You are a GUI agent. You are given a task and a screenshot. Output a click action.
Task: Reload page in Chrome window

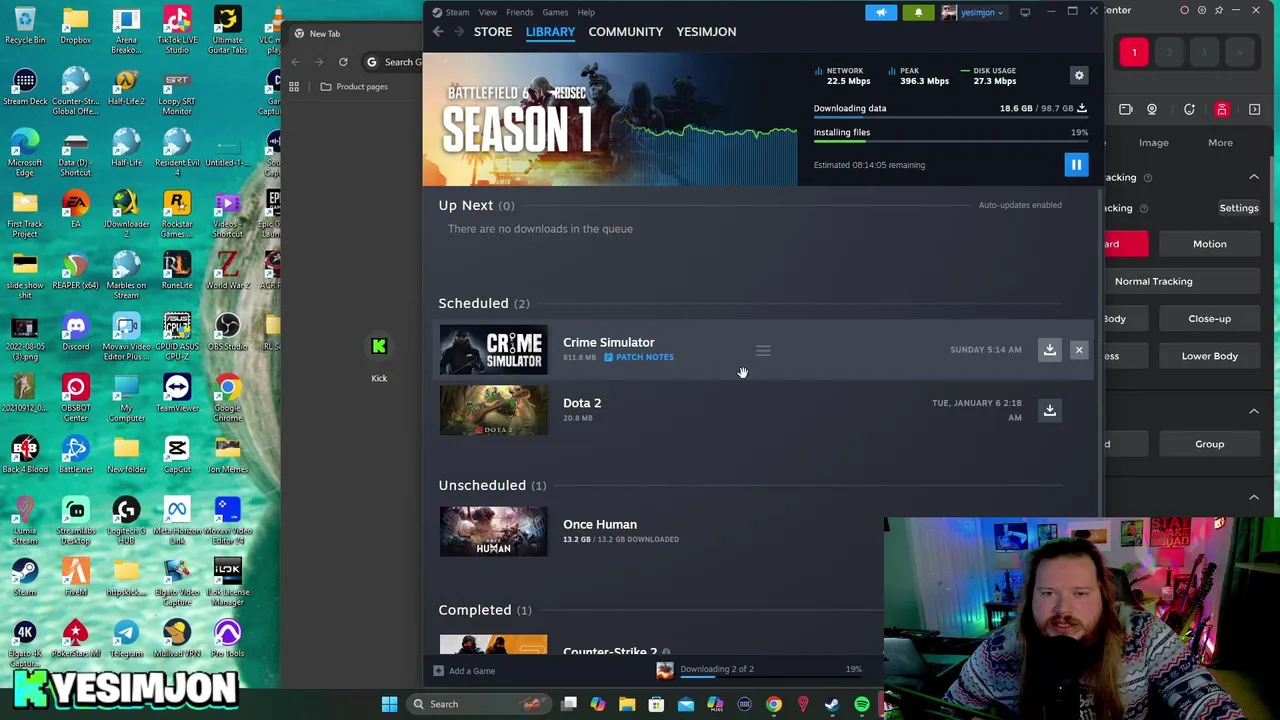tap(343, 62)
